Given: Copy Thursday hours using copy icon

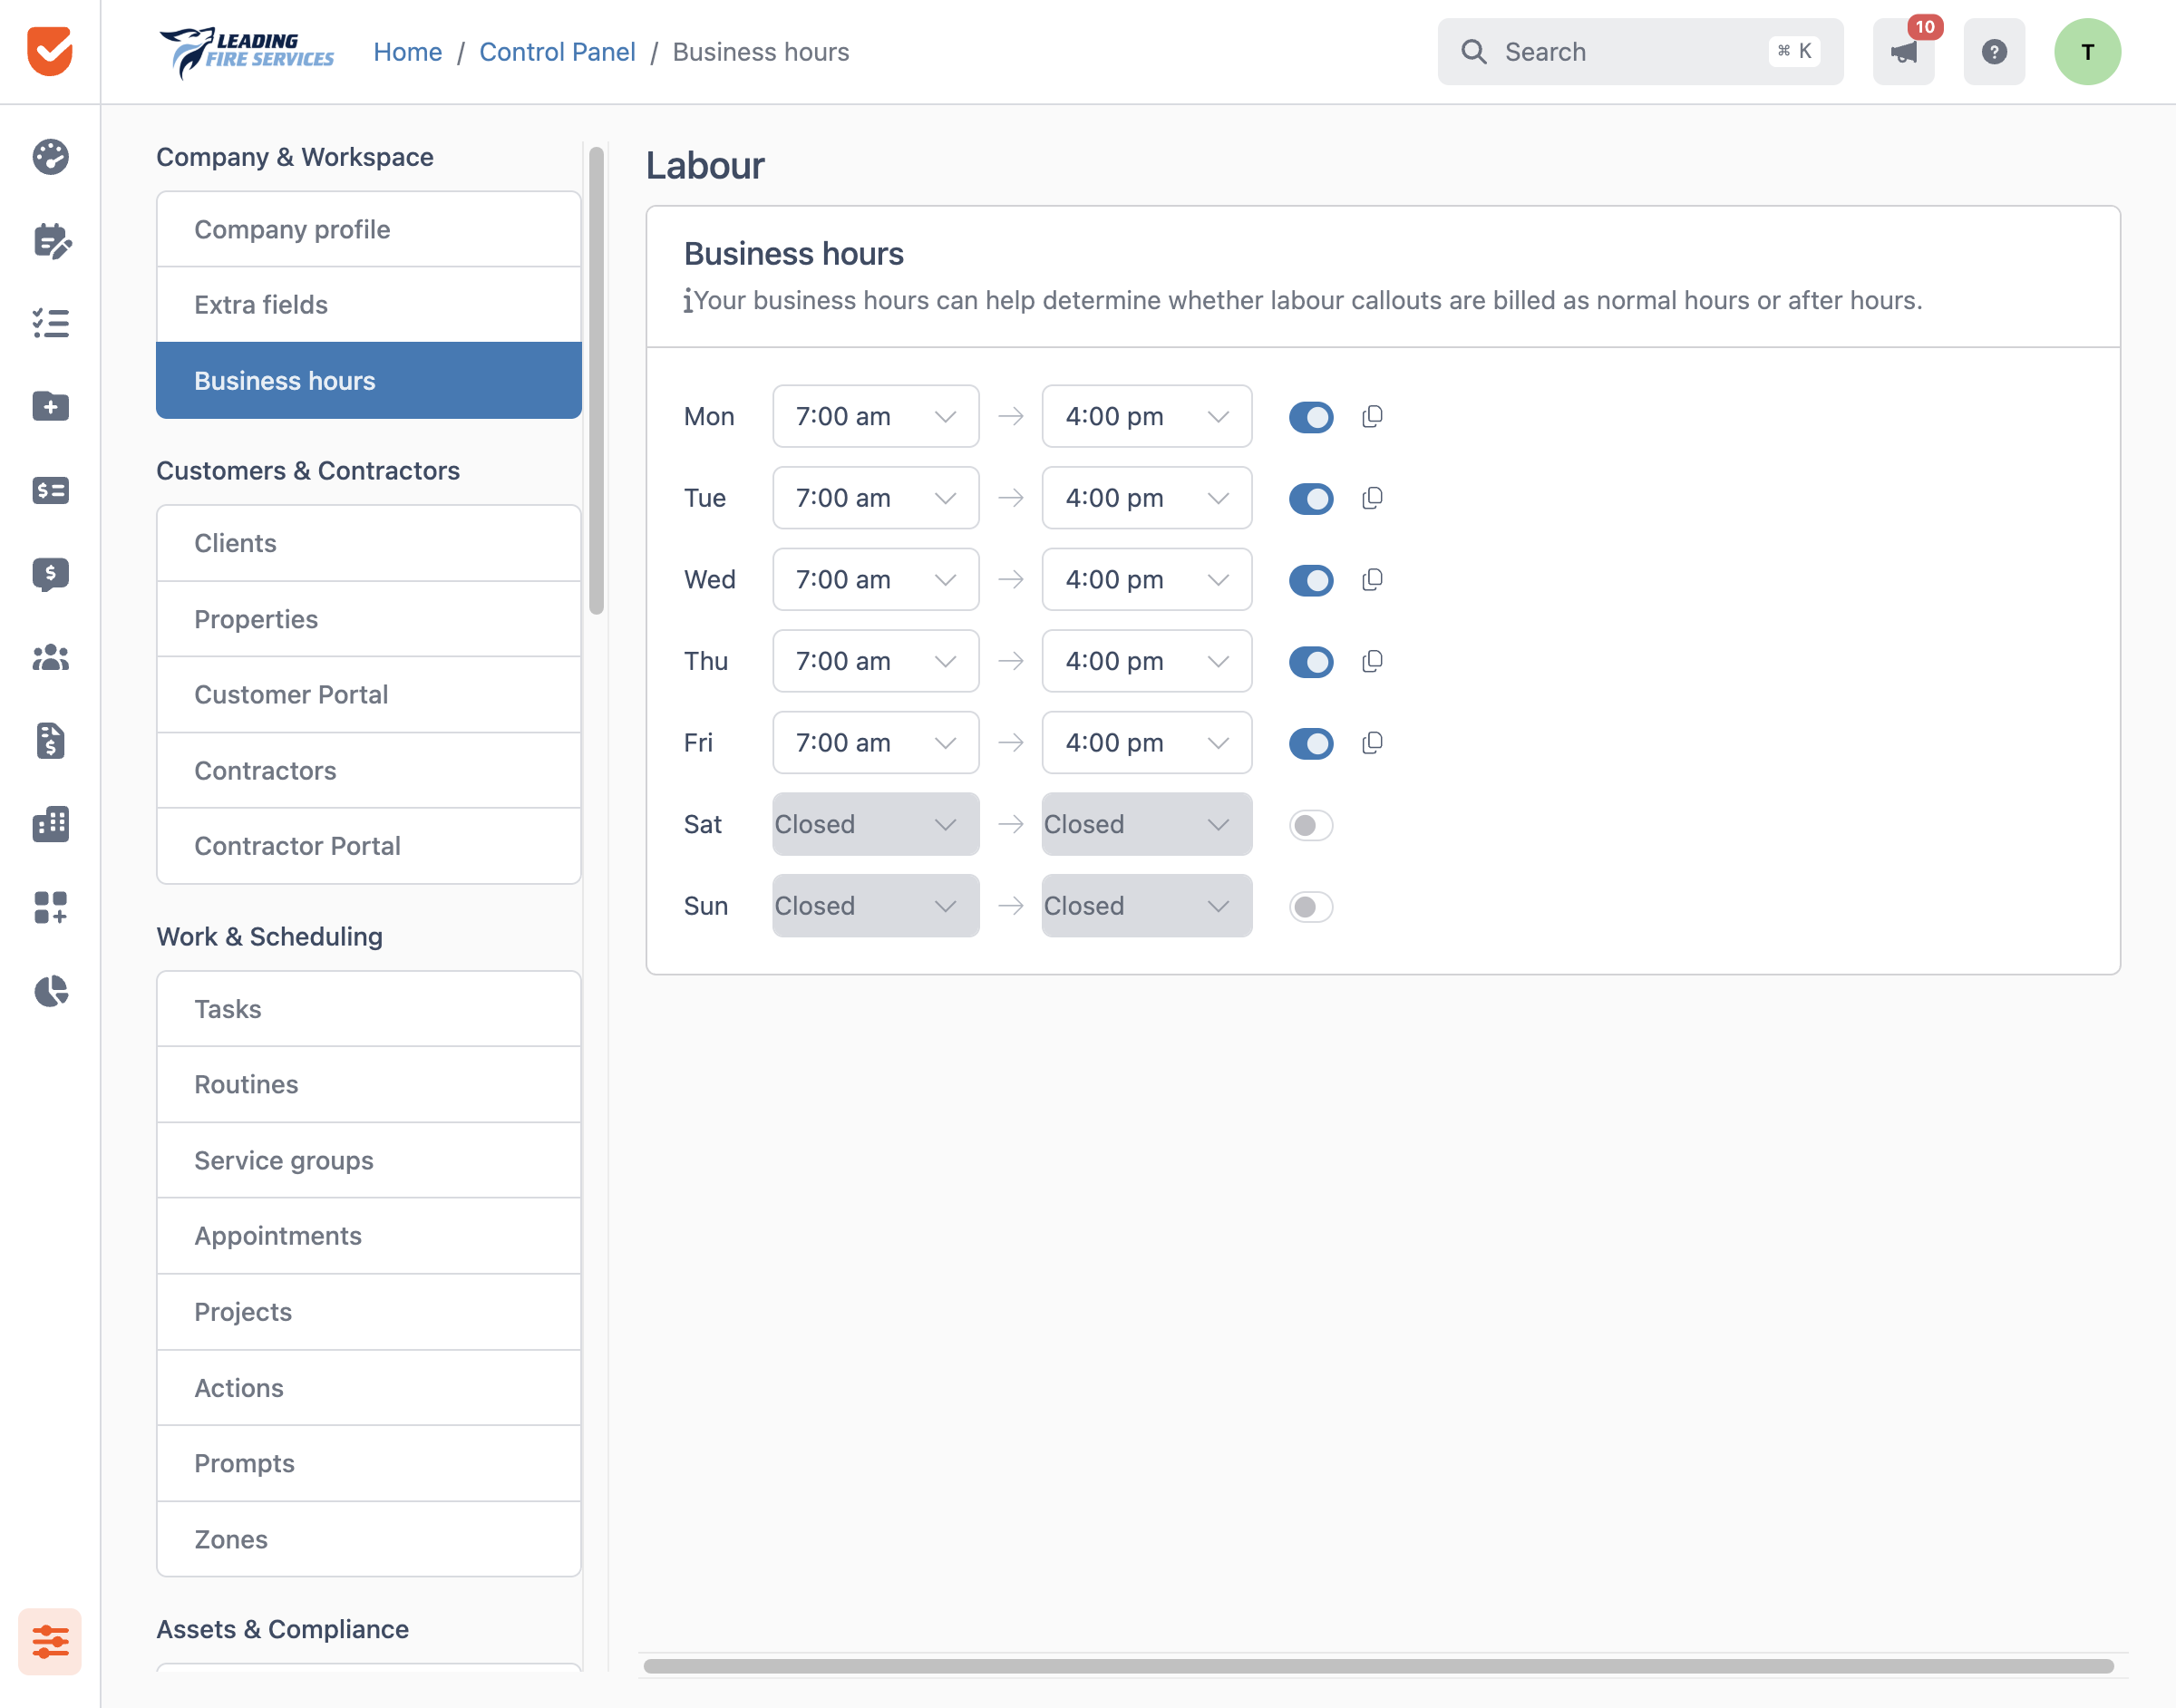Looking at the screenshot, I should click(1372, 661).
